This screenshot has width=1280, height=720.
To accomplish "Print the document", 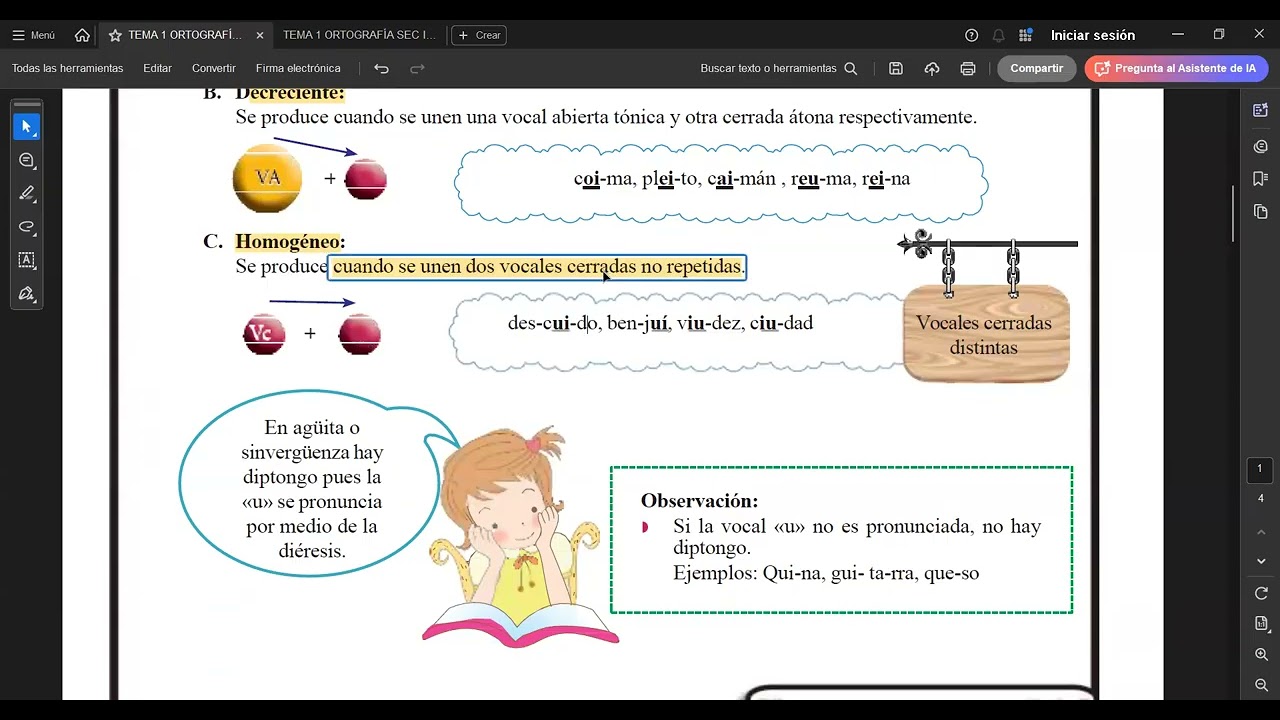I will click(x=968, y=68).
